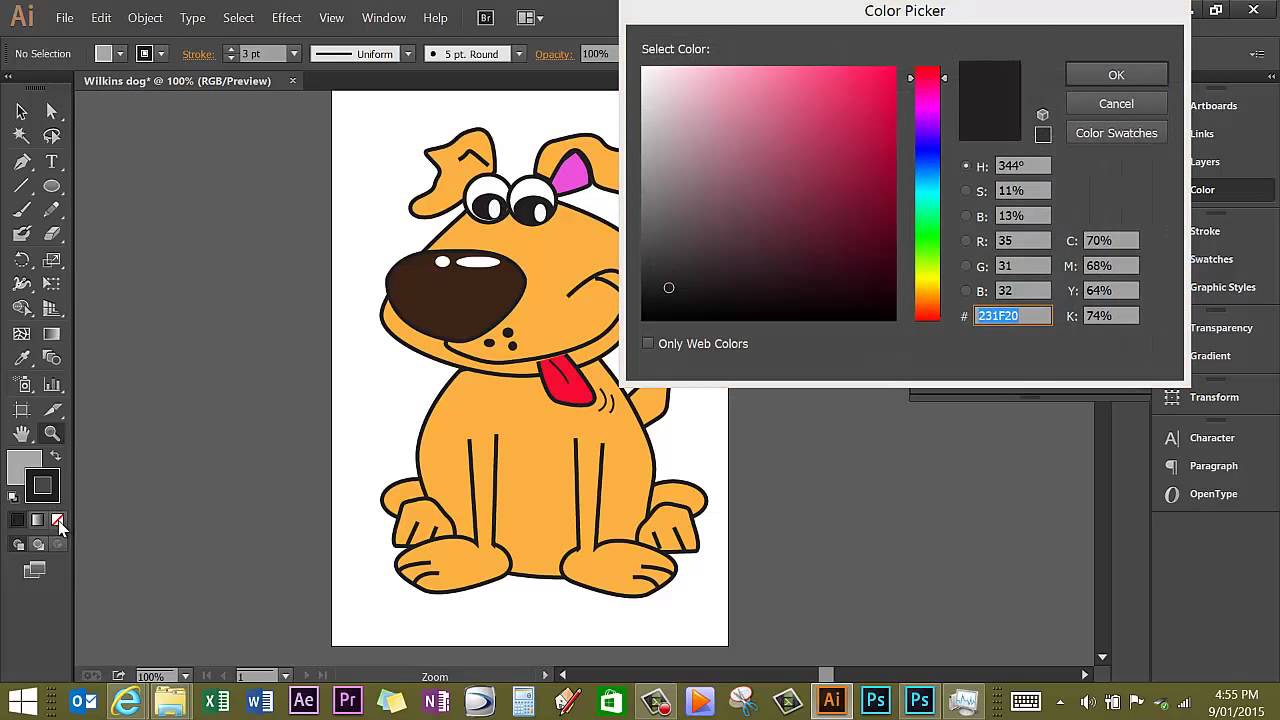This screenshot has width=1280, height=720.
Task: Select the Pencil tool
Action: click(52, 210)
